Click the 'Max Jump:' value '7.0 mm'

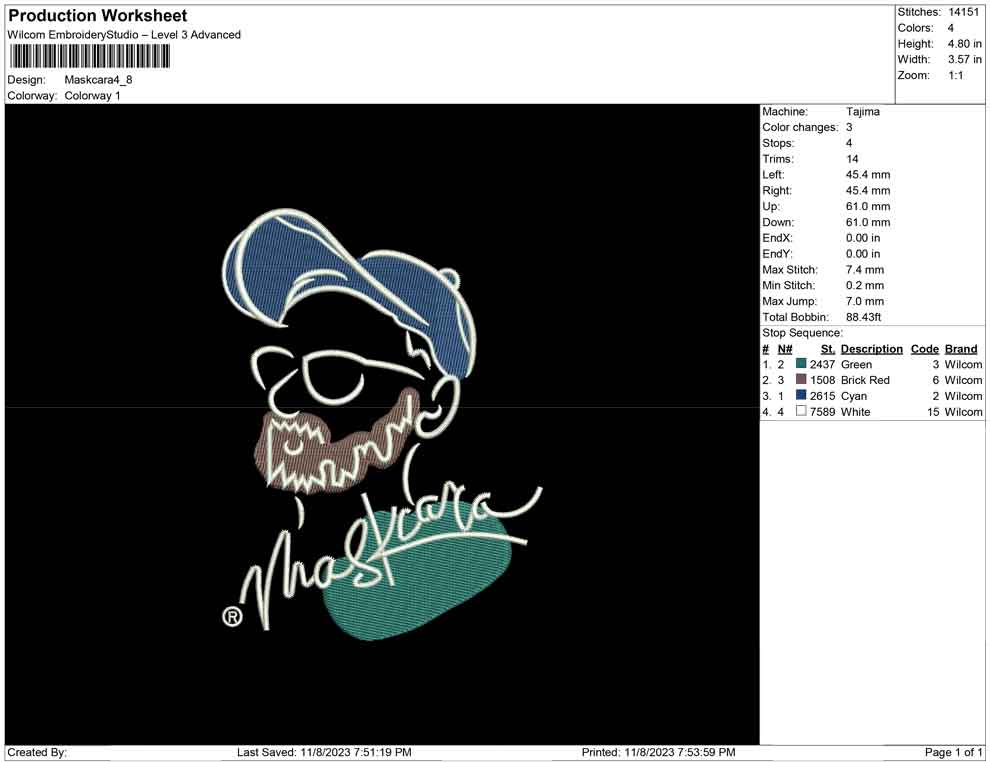point(865,301)
